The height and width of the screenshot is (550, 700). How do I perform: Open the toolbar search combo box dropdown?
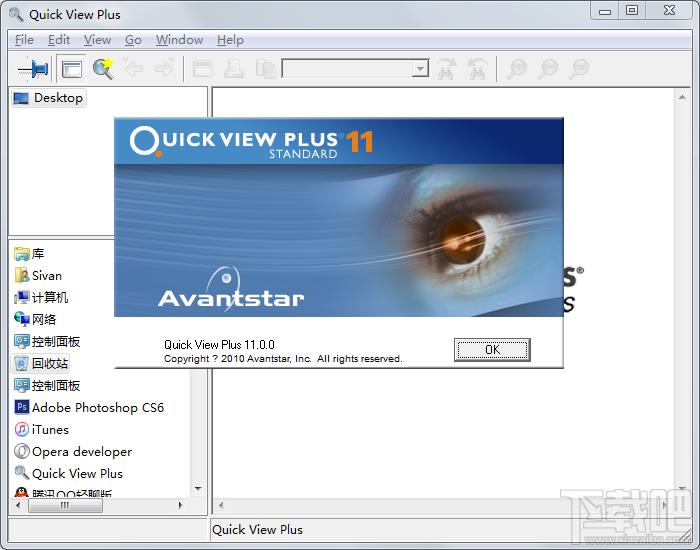coord(420,69)
